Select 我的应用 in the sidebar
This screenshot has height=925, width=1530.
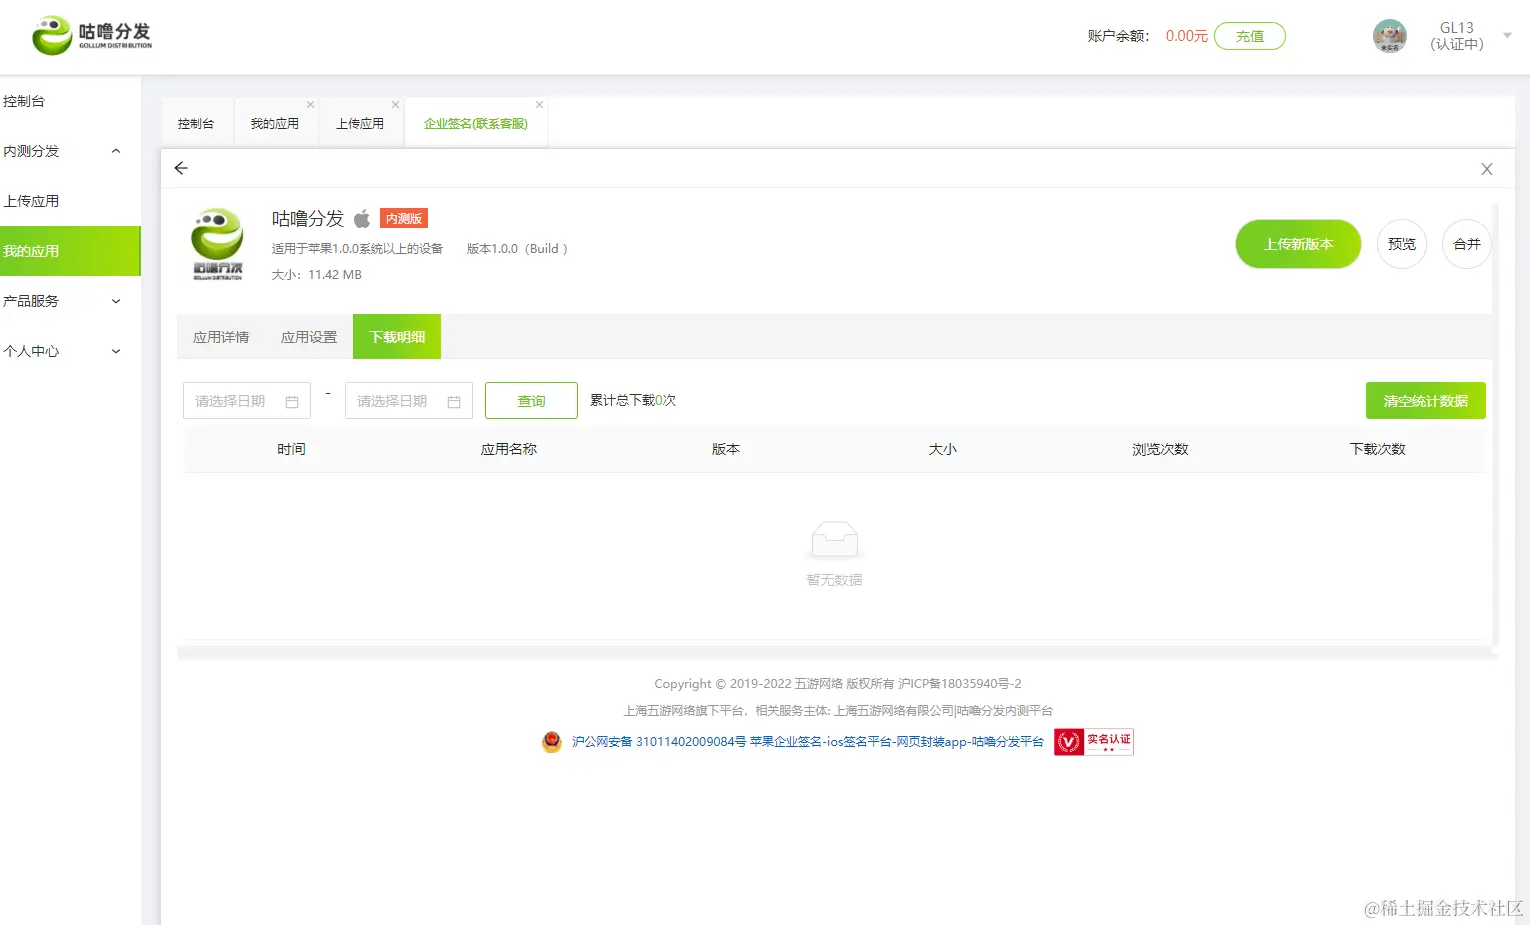(70, 251)
